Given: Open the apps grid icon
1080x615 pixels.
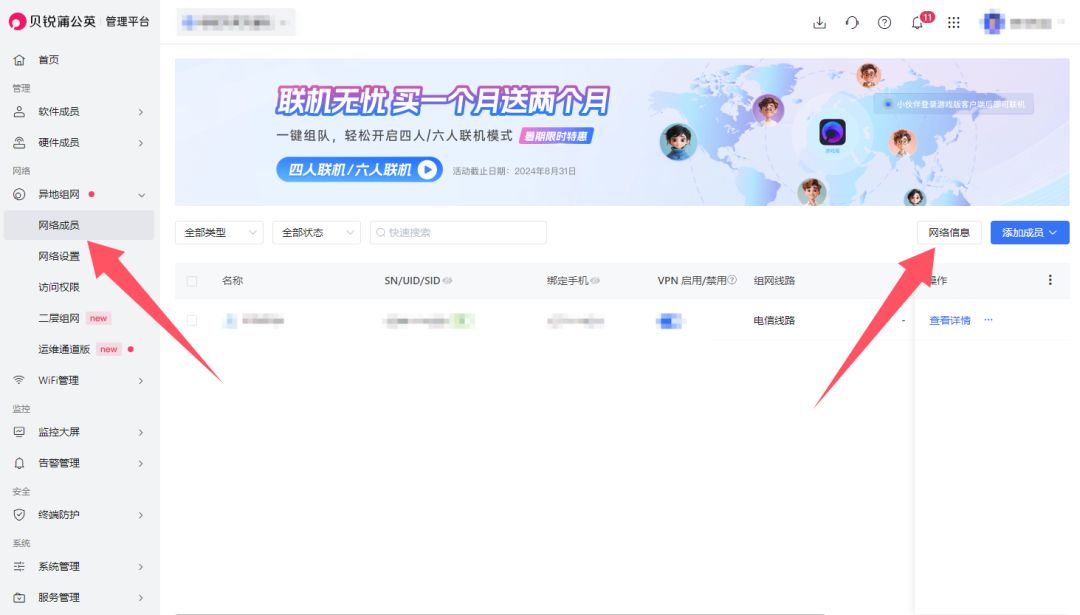Looking at the screenshot, I should click(953, 23).
